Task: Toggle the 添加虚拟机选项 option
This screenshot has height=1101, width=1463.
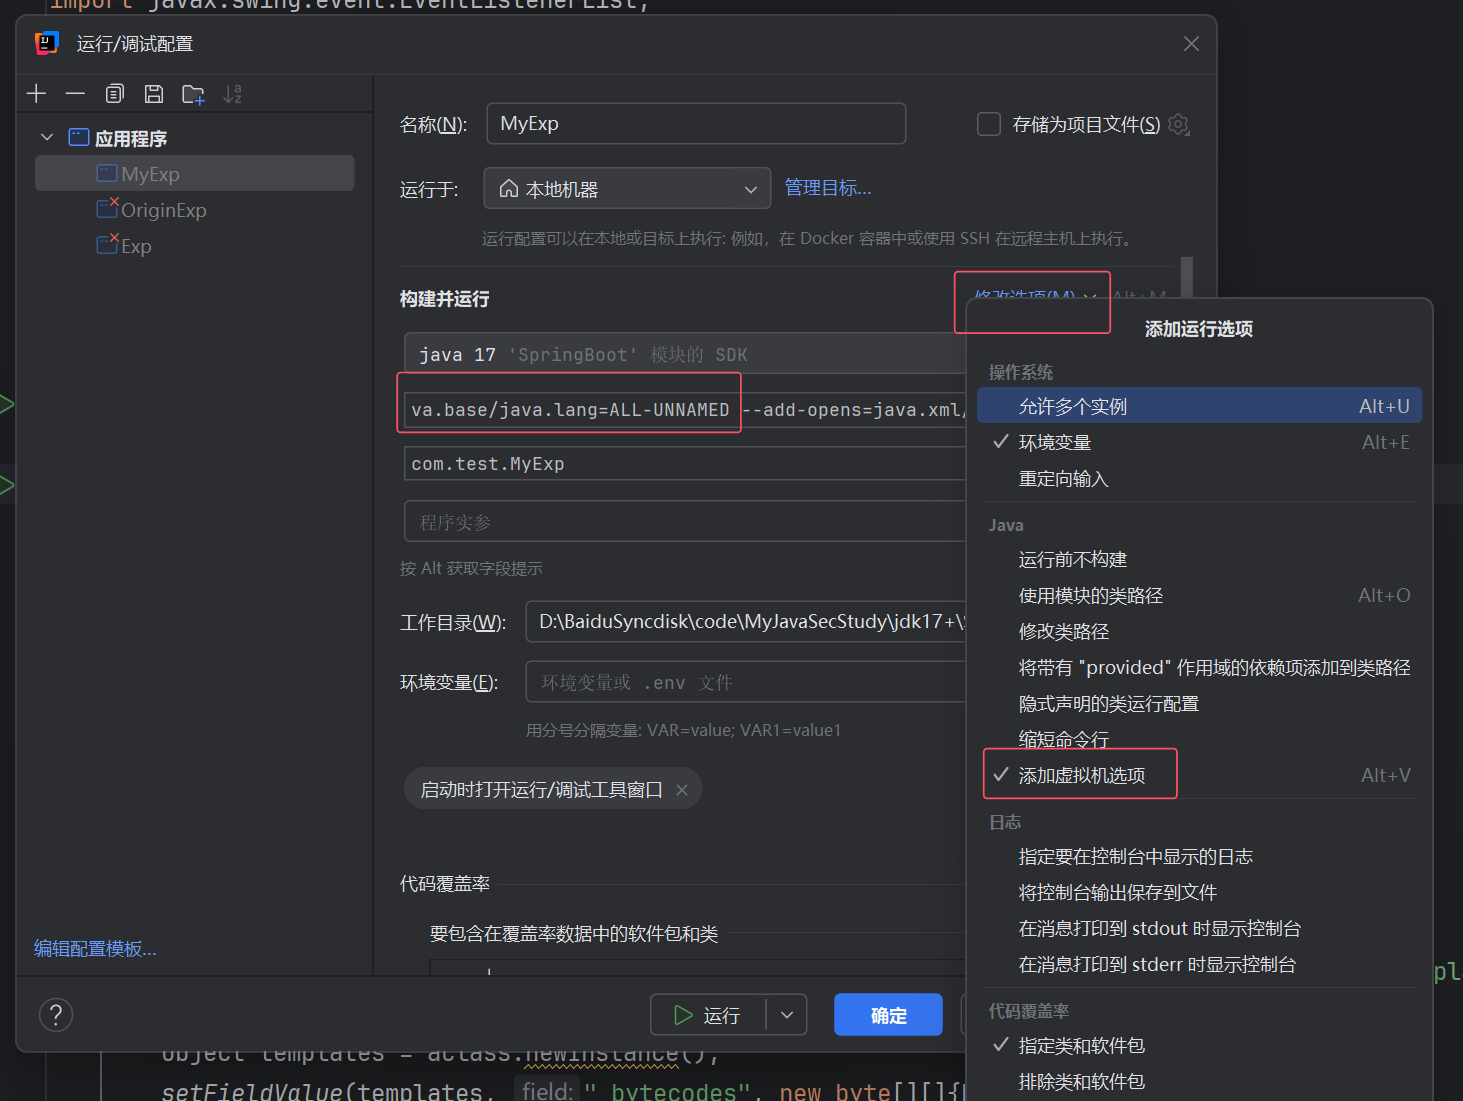Action: [x=1081, y=775]
